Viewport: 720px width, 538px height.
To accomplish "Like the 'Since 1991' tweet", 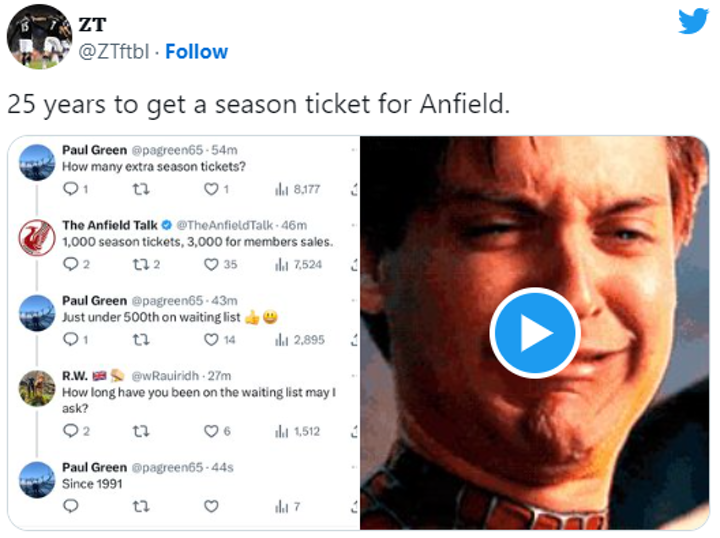I will [212, 507].
